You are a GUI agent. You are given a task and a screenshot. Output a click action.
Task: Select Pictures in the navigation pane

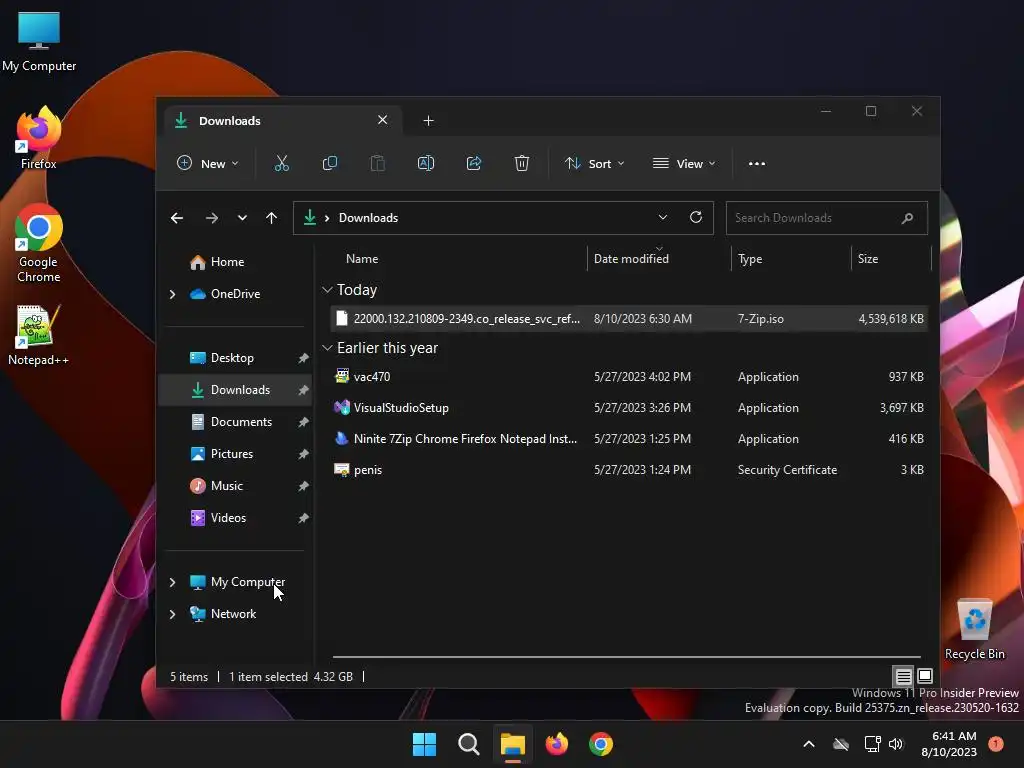[235, 454]
